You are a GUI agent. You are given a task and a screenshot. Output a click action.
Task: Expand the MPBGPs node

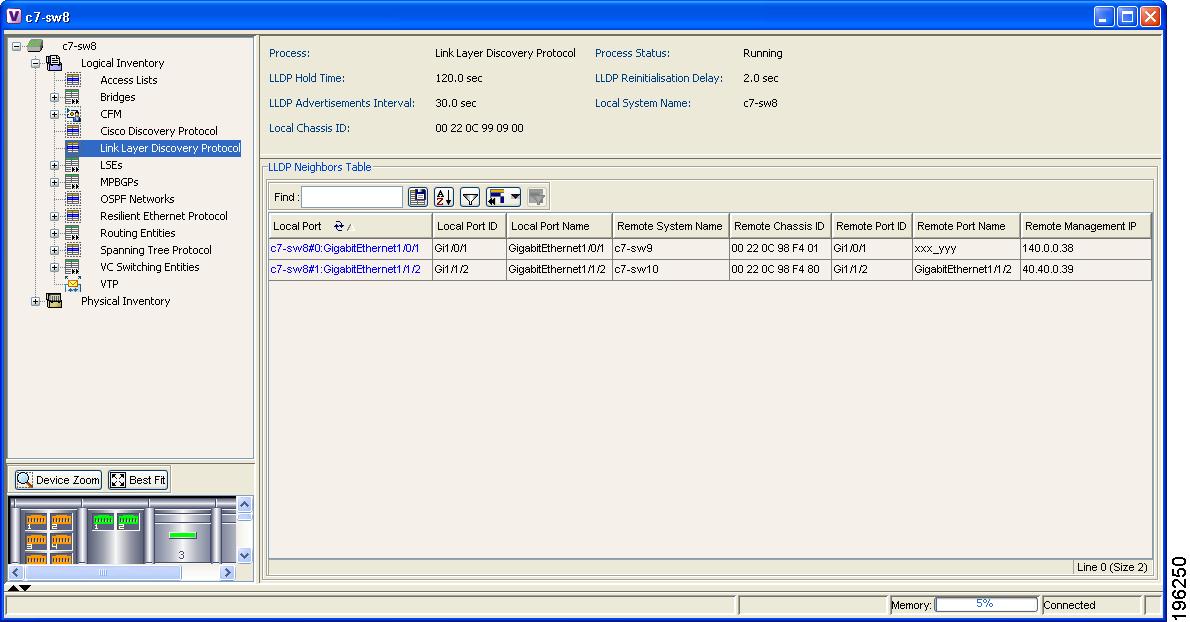[x=55, y=182]
